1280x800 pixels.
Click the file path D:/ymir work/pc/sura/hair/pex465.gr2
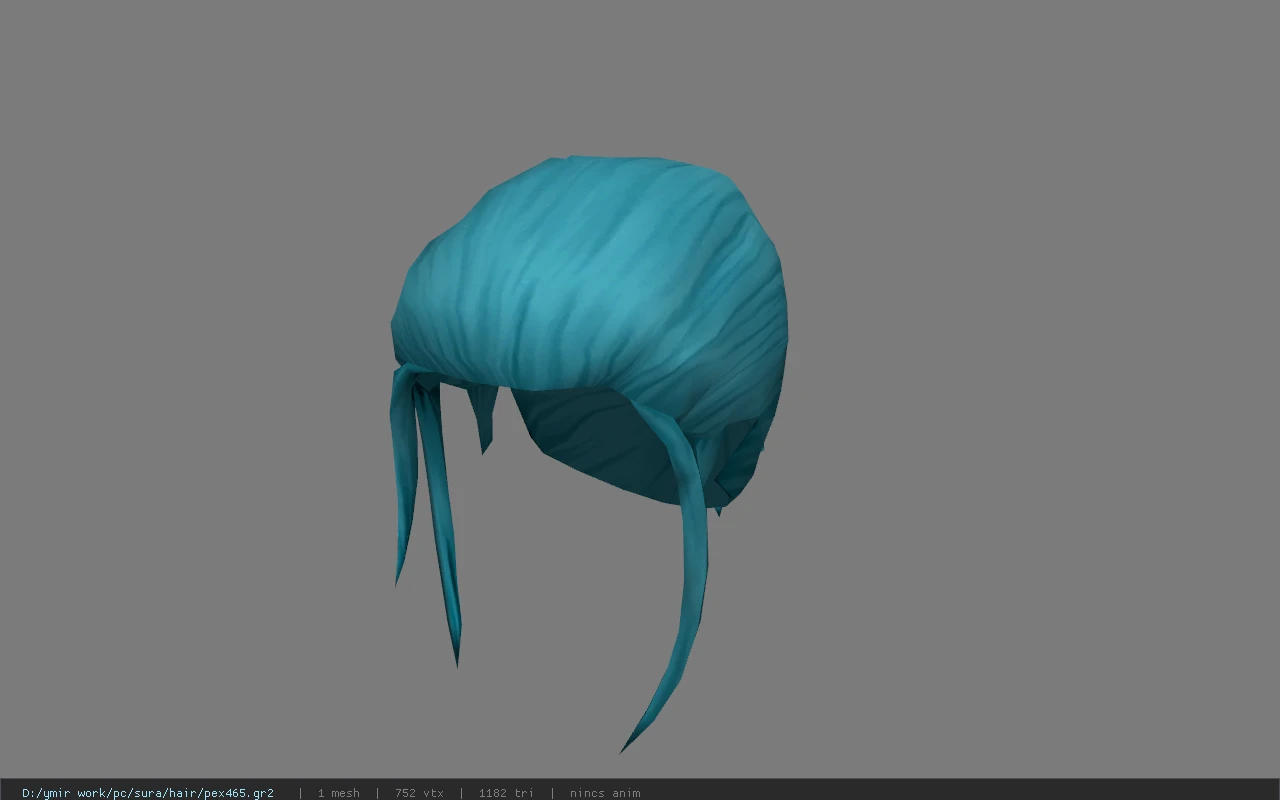[x=148, y=793]
